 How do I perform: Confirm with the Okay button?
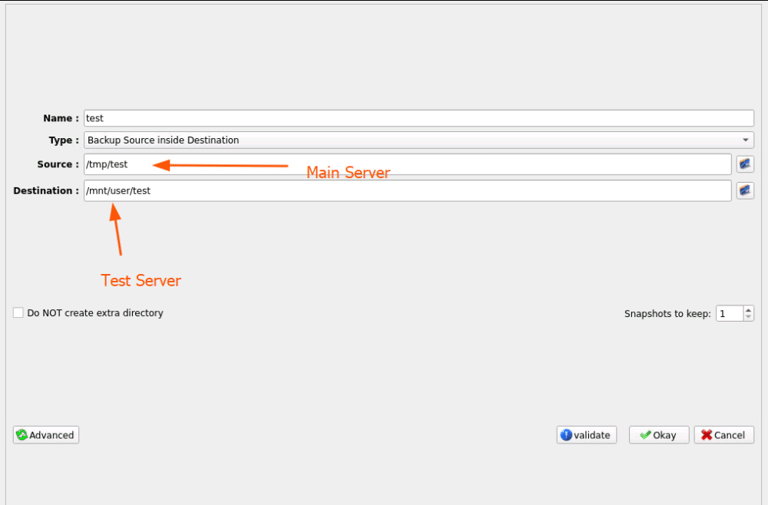(659, 435)
